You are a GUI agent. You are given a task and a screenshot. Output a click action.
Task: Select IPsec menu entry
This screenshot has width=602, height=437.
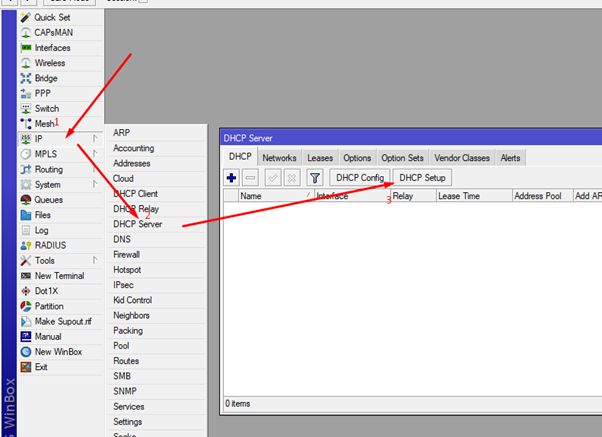[x=156, y=285]
